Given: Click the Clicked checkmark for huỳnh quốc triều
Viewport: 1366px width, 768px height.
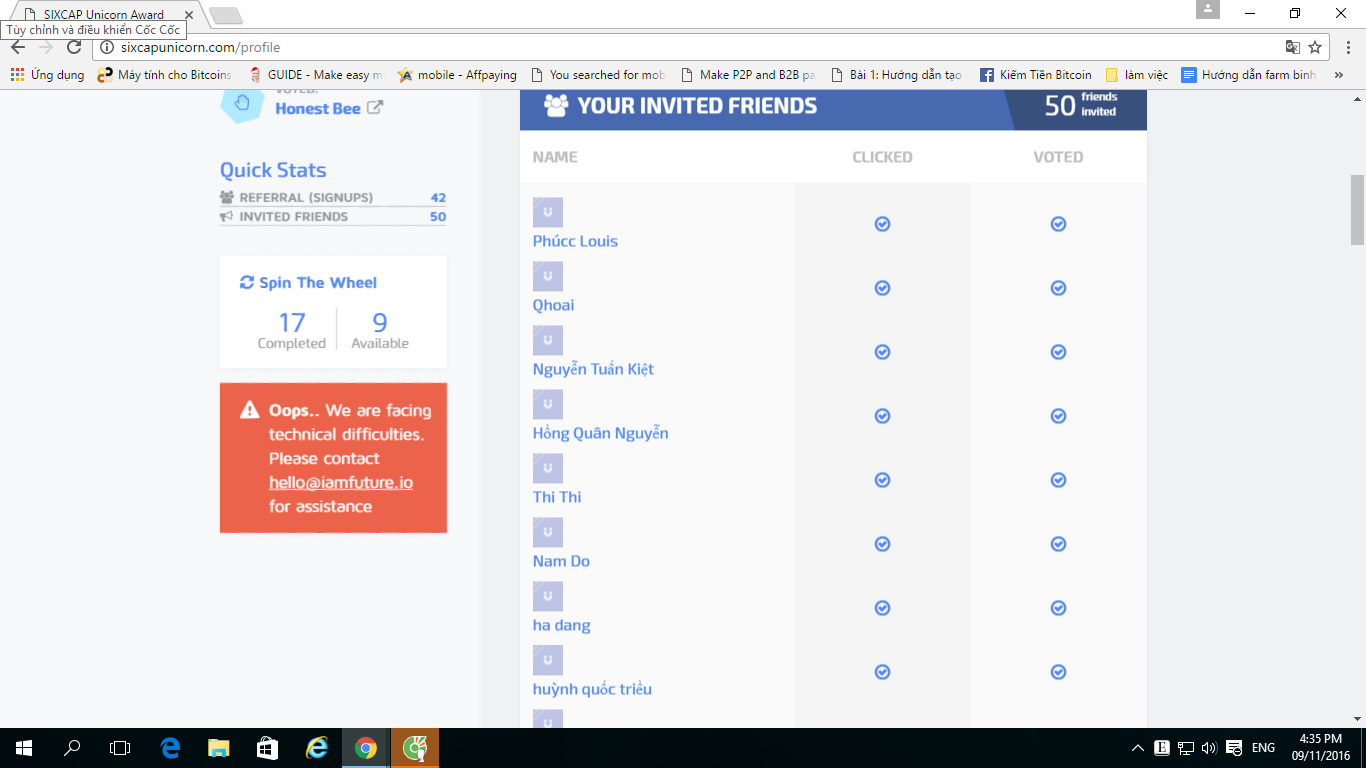Looking at the screenshot, I should [882, 672].
